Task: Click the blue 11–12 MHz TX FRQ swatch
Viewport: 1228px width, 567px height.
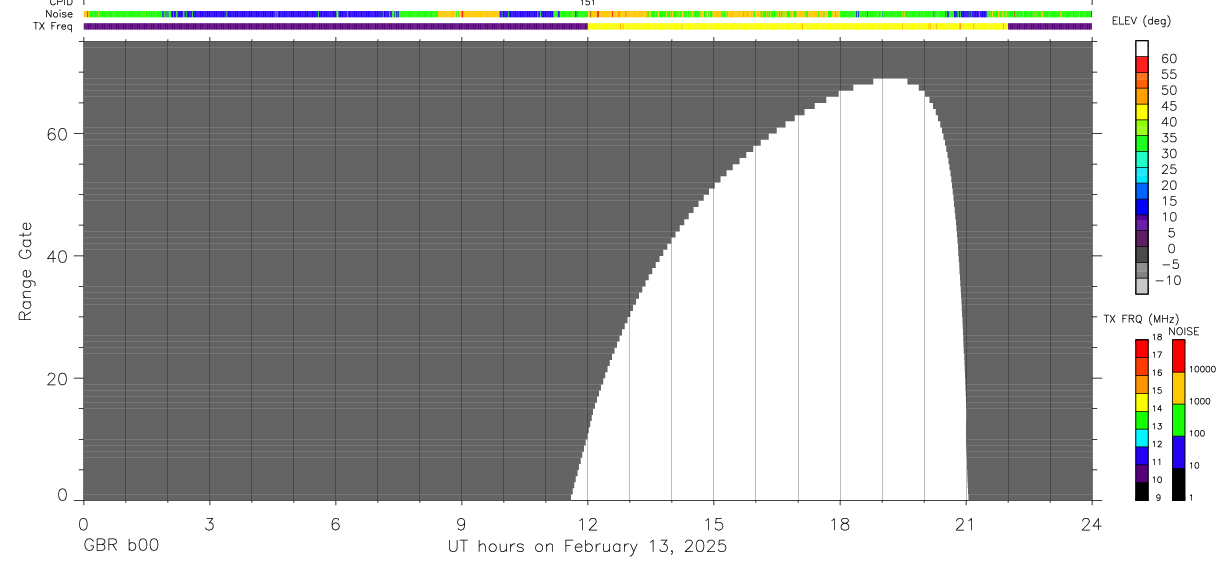Action: coord(1142,454)
